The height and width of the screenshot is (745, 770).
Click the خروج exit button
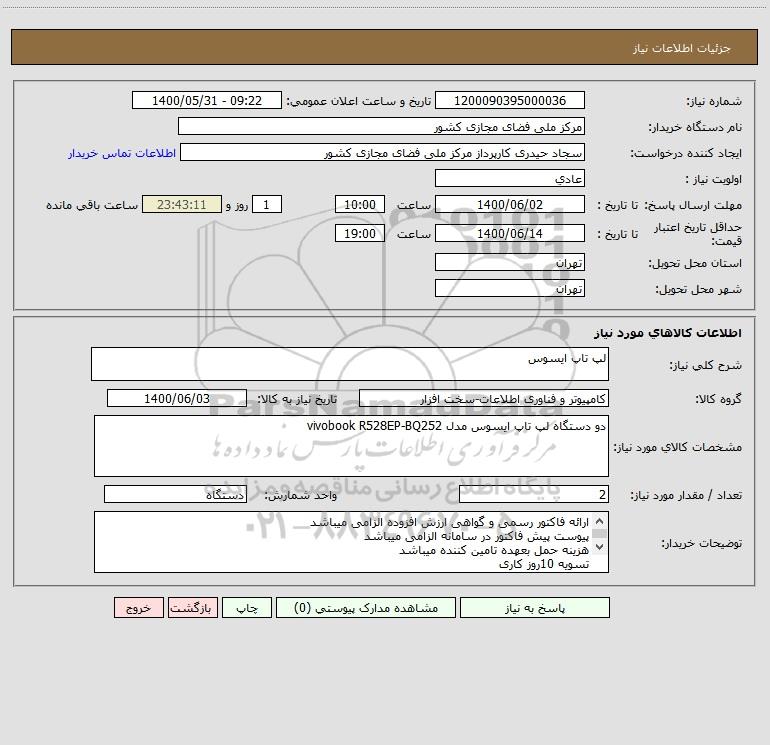[x=138, y=608]
